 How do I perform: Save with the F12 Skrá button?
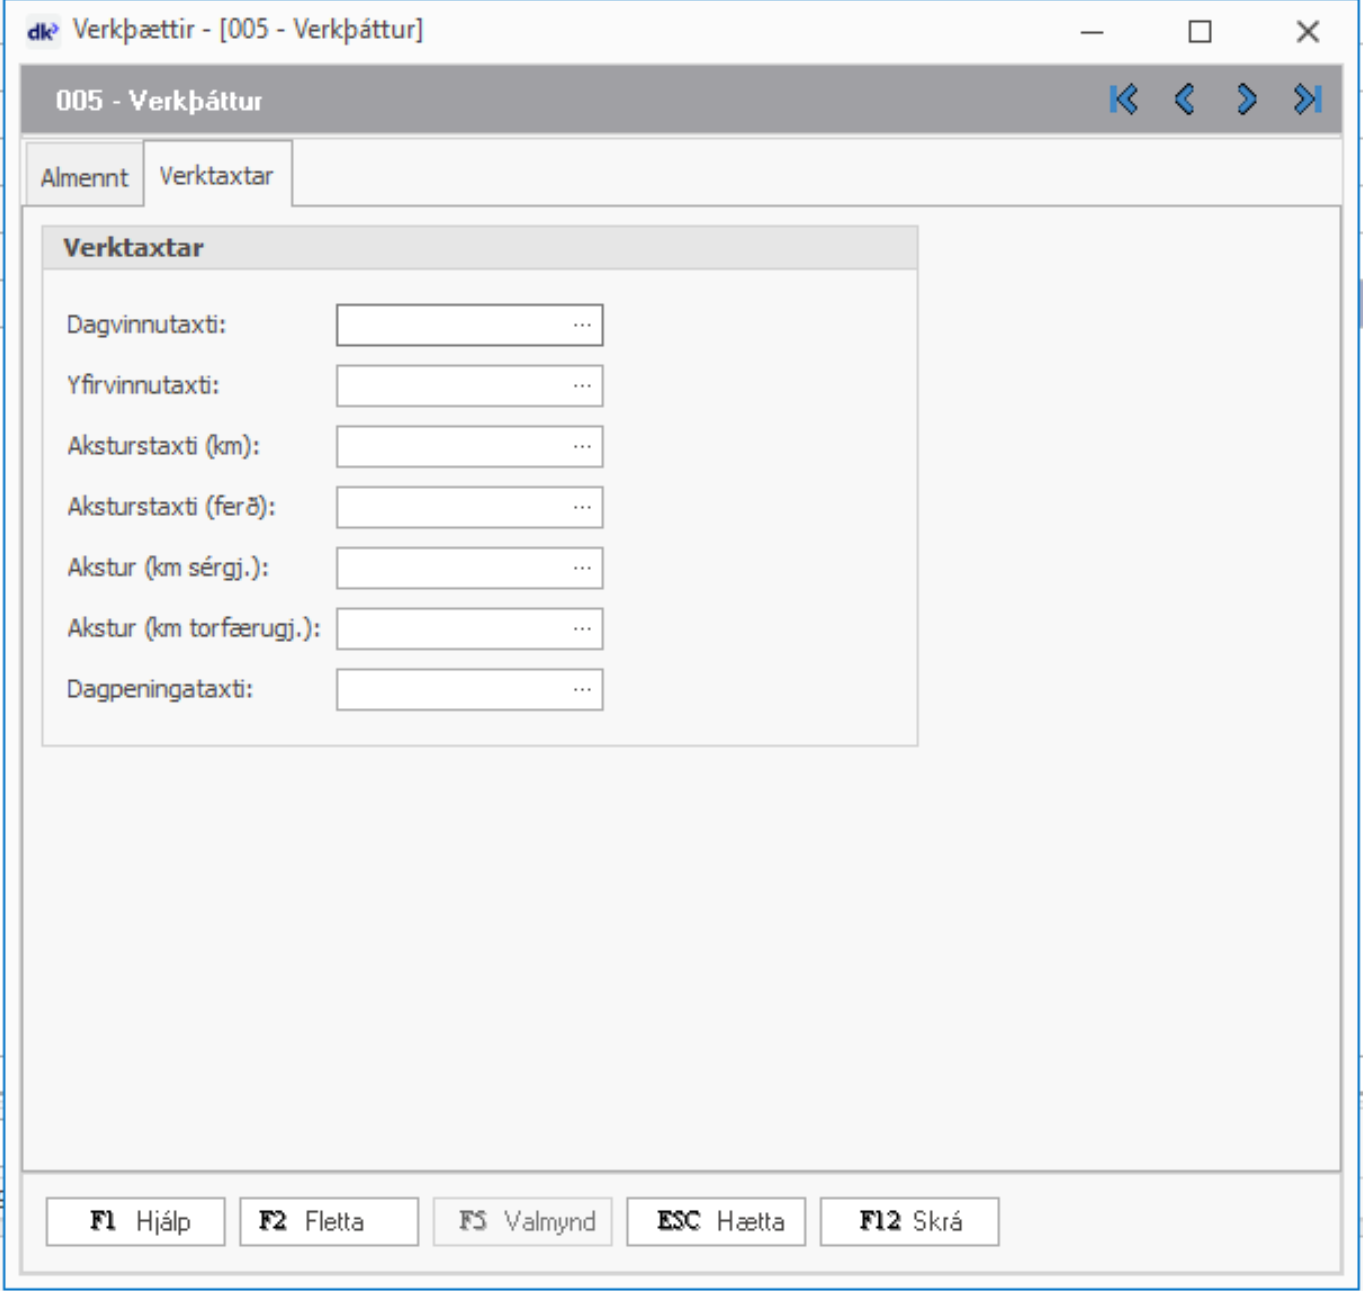point(909,1221)
